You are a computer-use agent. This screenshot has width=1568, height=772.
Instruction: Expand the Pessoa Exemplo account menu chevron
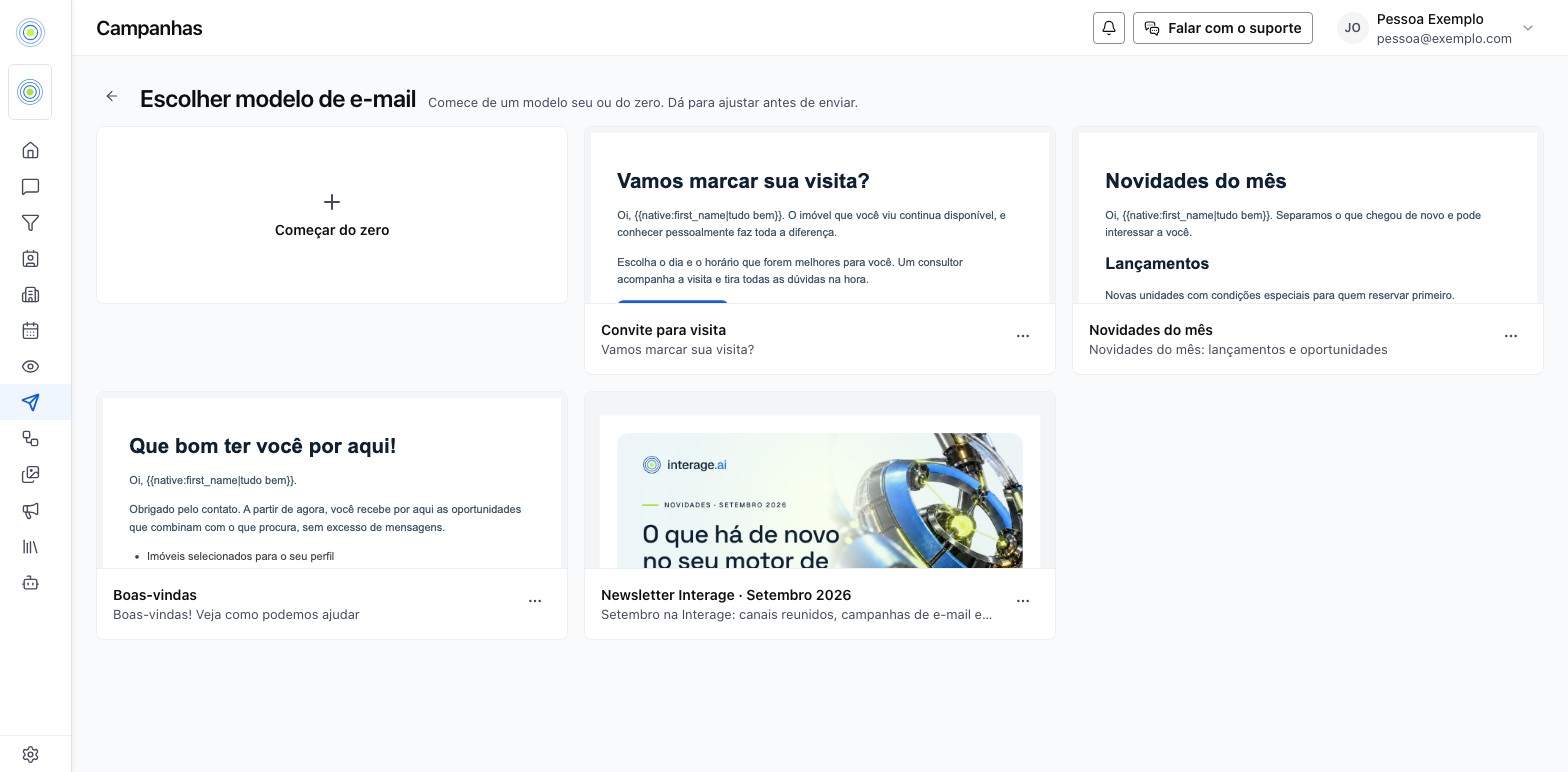tap(1528, 28)
